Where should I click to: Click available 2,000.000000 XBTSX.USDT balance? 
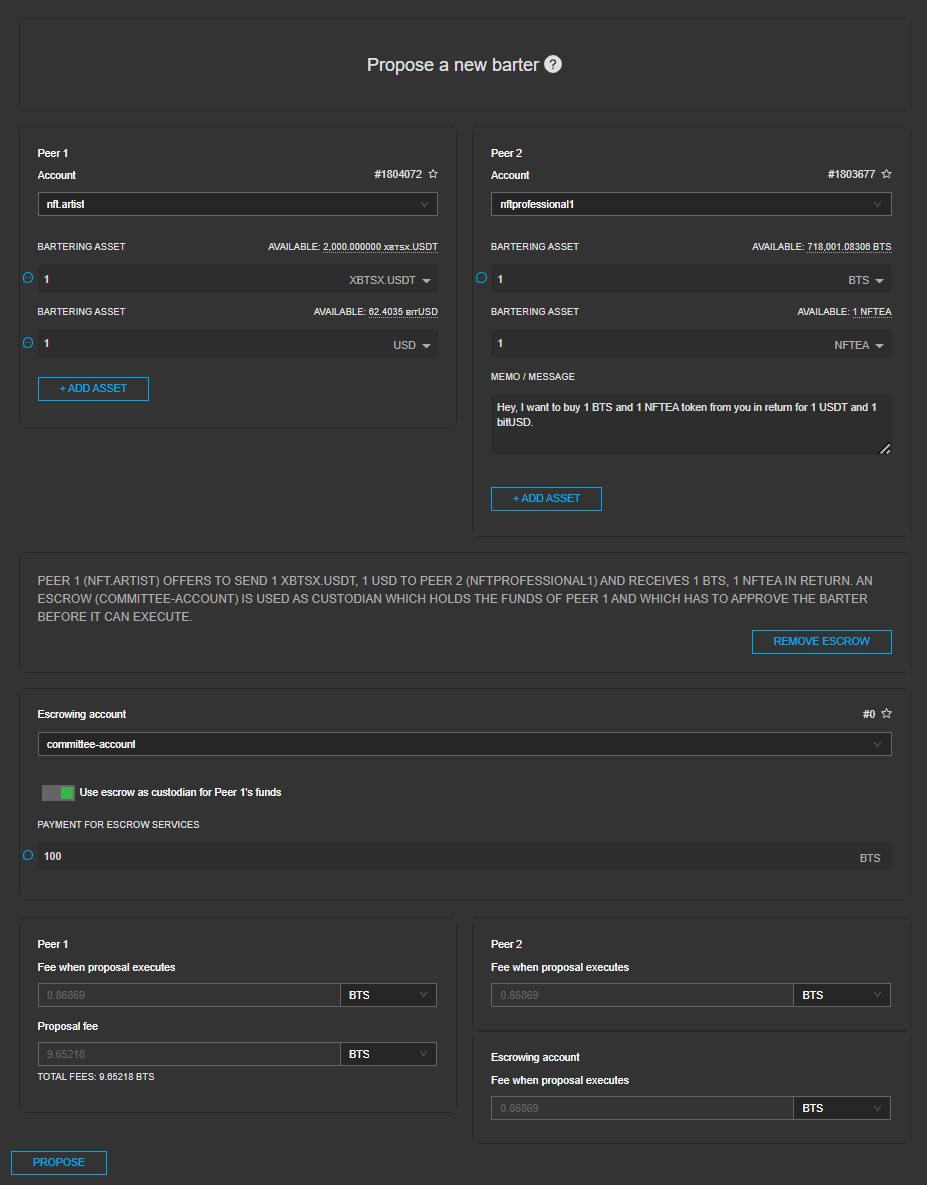380,247
